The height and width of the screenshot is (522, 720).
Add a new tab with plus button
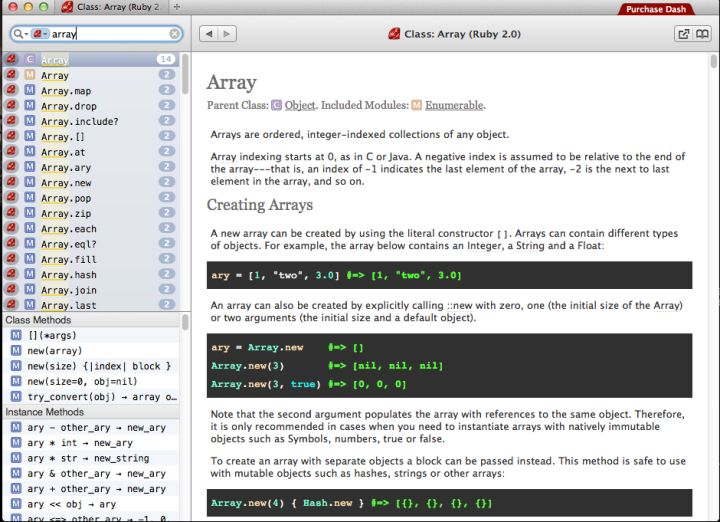pyautogui.click(x=177, y=7)
